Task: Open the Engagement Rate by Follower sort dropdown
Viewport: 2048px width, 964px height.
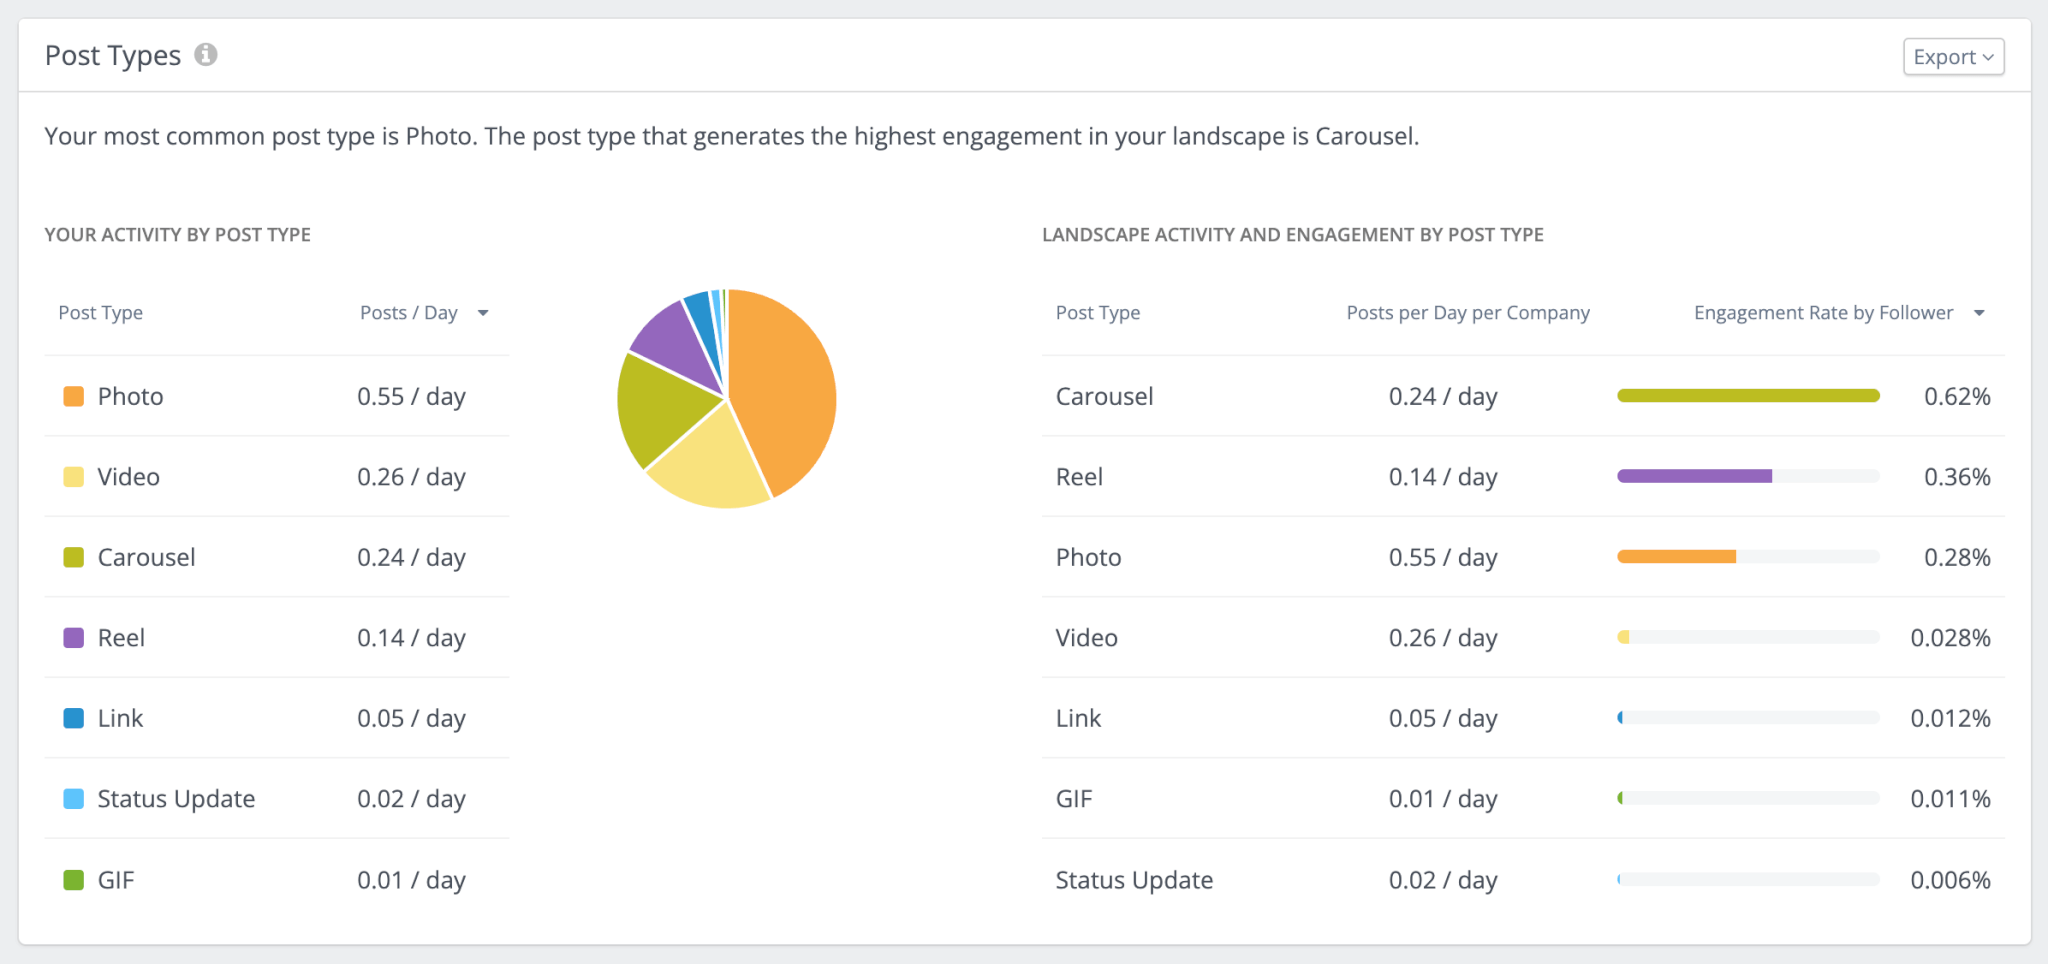Action: [1979, 312]
